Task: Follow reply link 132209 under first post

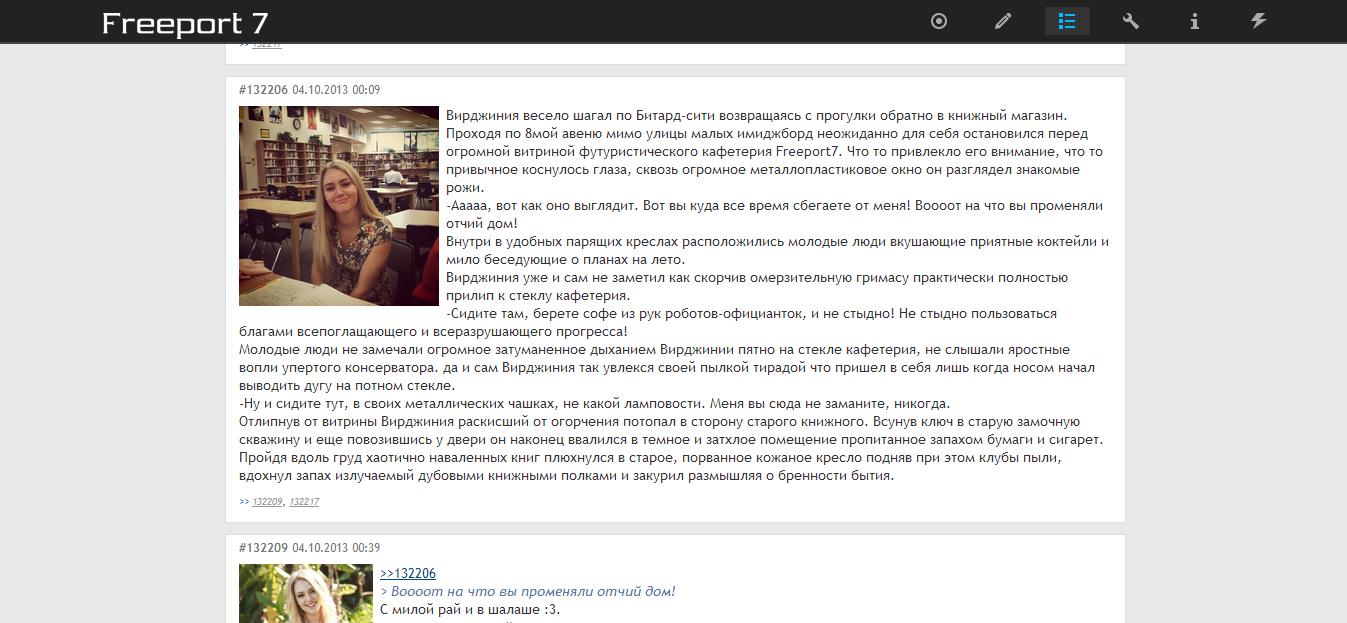Action: [x=267, y=502]
